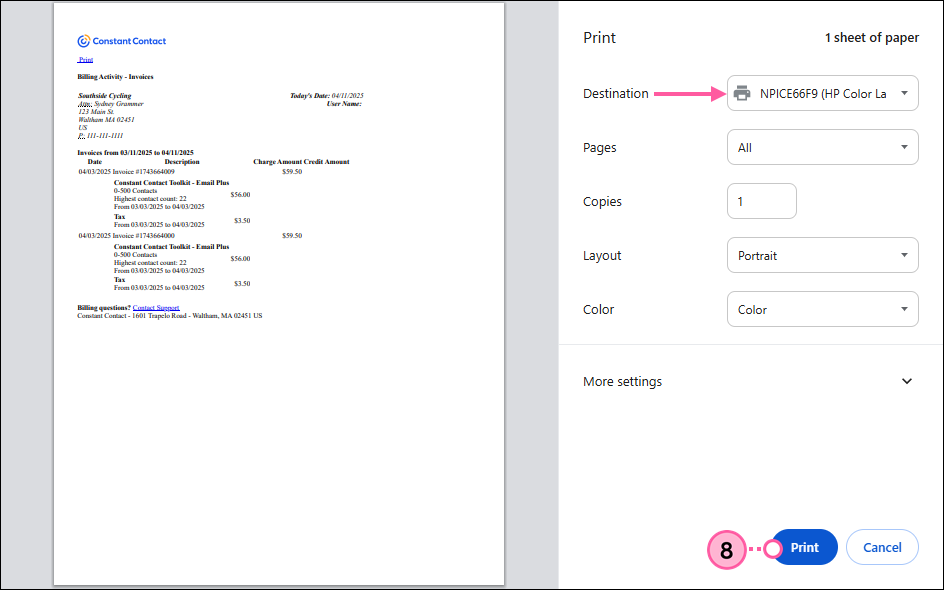The height and width of the screenshot is (590, 944).
Task: Click Invoice #1743664000 row
Action: [x=190, y=235]
